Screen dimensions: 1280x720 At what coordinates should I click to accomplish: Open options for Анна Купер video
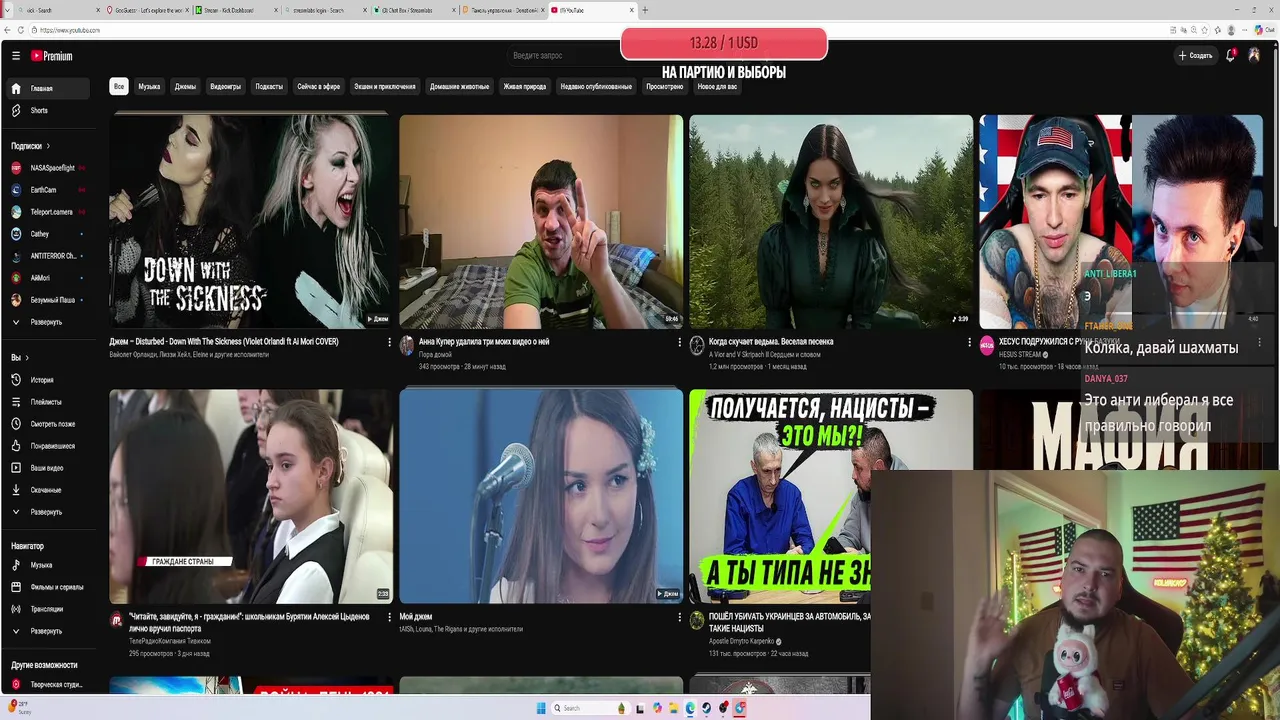pos(679,342)
